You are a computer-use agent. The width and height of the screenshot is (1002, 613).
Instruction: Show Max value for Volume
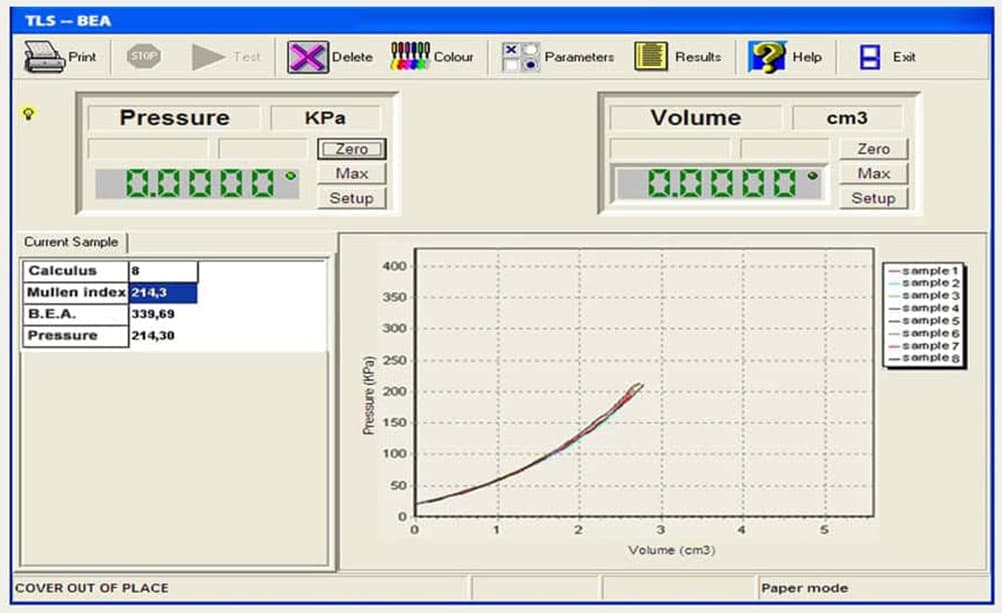tap(874, 173)
